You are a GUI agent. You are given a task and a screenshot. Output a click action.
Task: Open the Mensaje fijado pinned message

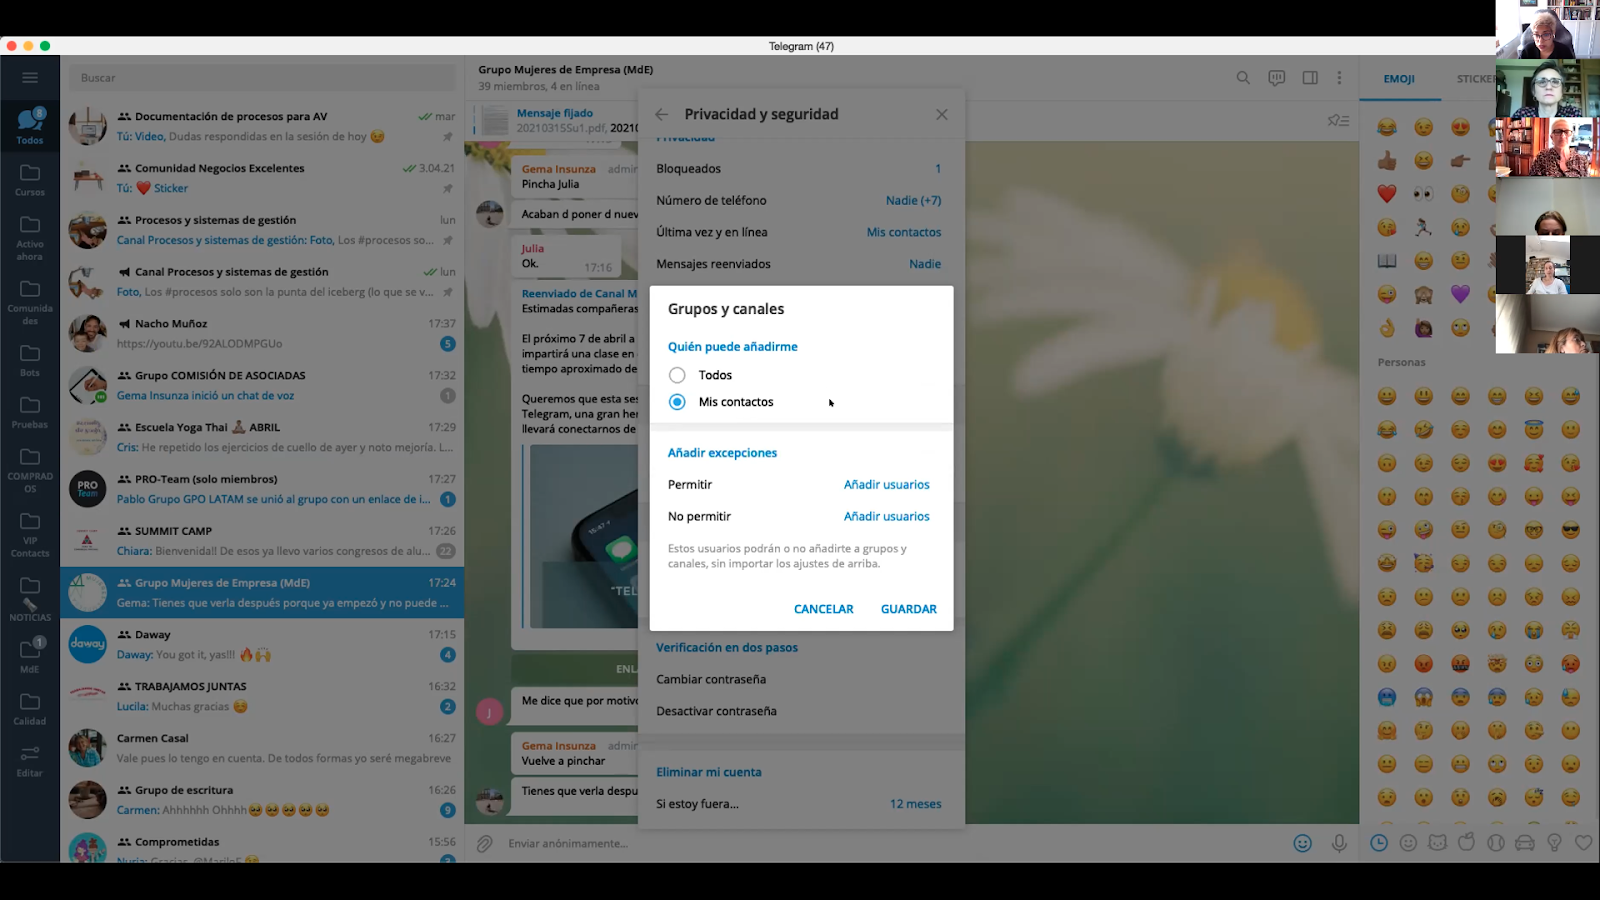pyautogui.click(x=555, y=120)
